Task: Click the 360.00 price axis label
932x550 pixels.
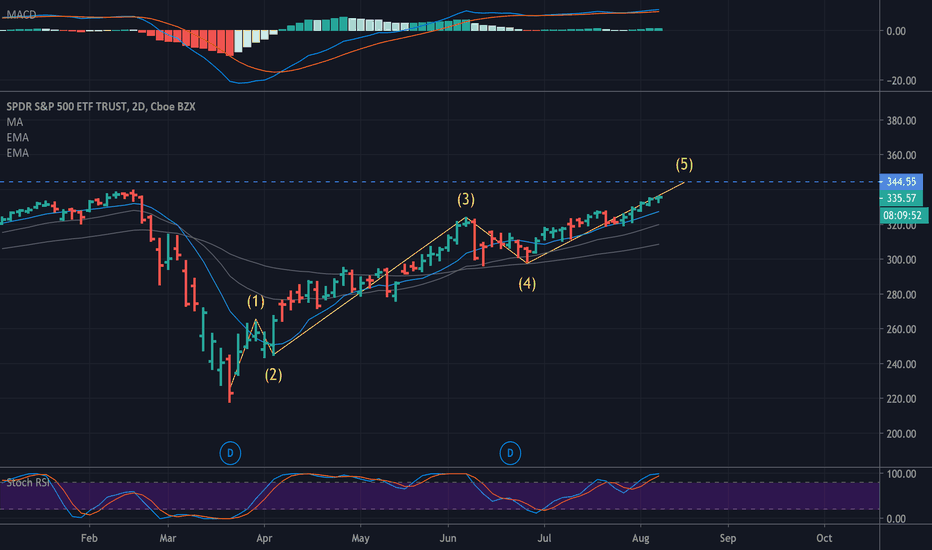Action: pyautogui.click(x=901, y=155)
